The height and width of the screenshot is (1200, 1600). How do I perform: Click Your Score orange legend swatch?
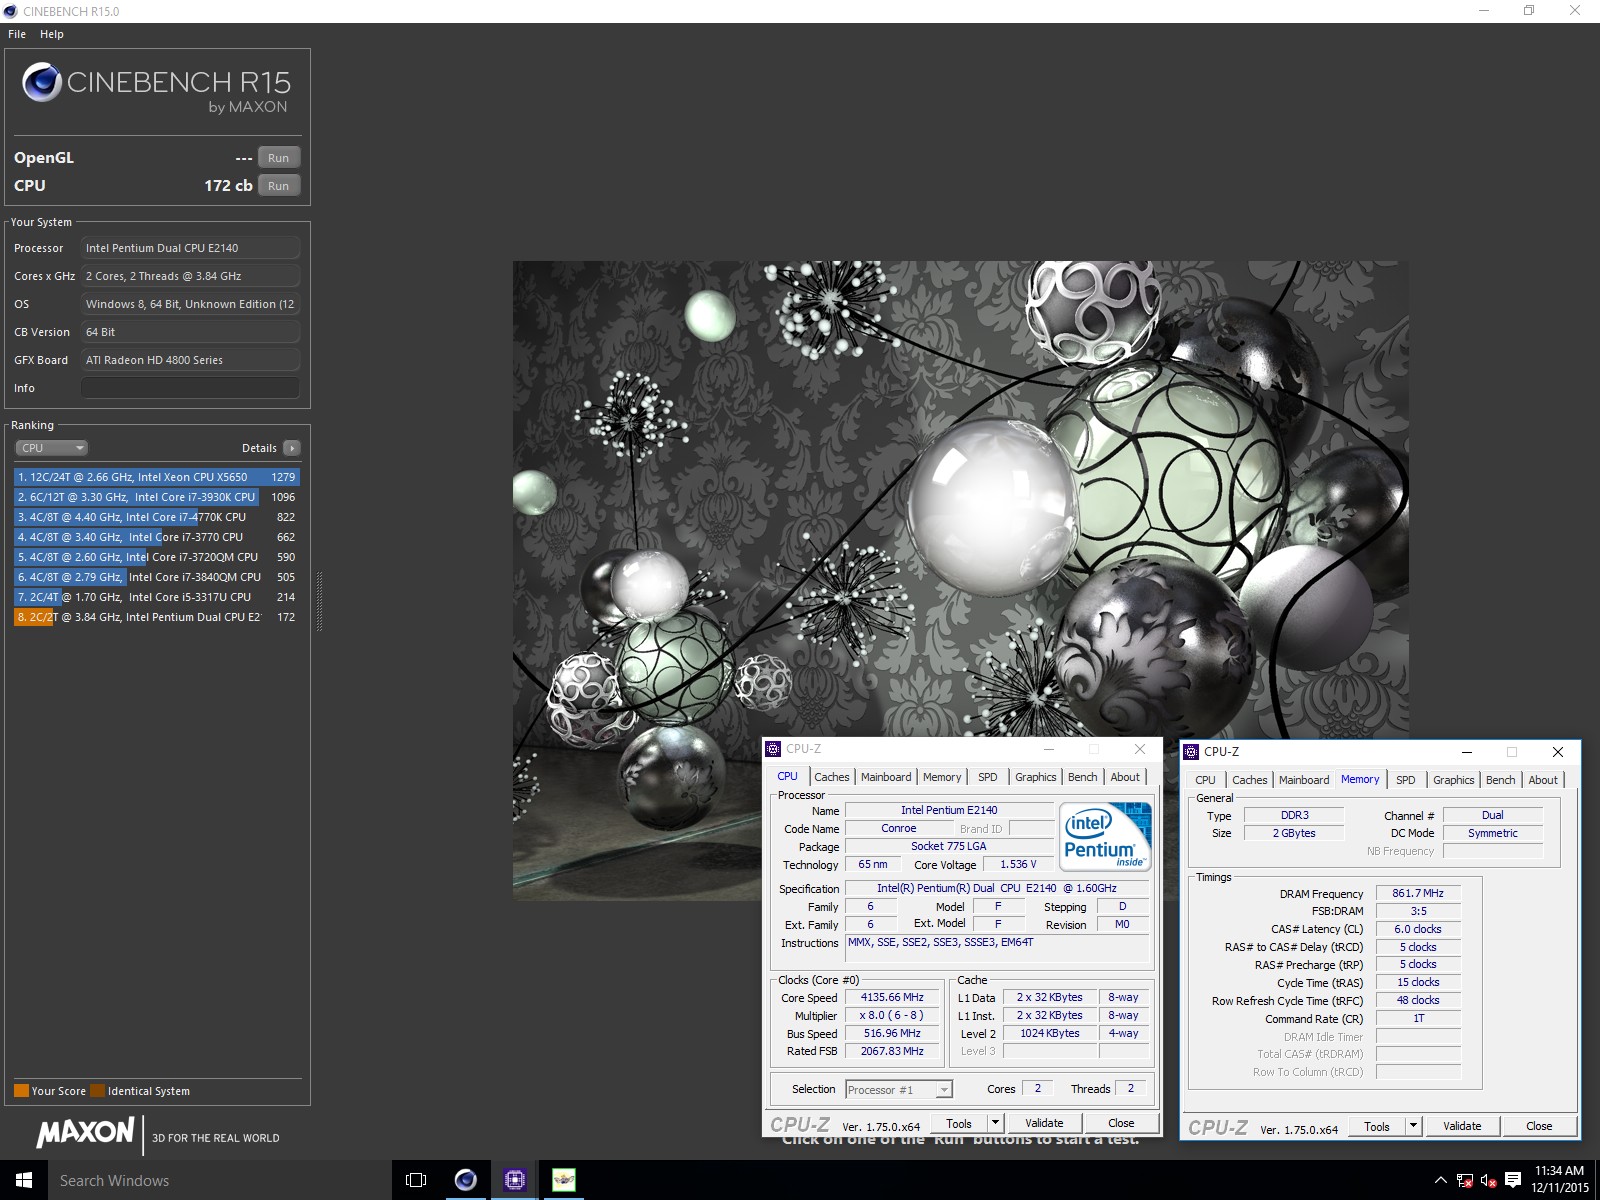coord(21,1091)
